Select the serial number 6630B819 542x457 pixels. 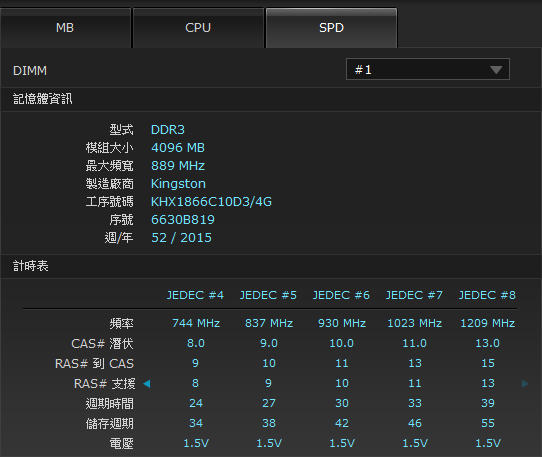(x=183, y=220)
